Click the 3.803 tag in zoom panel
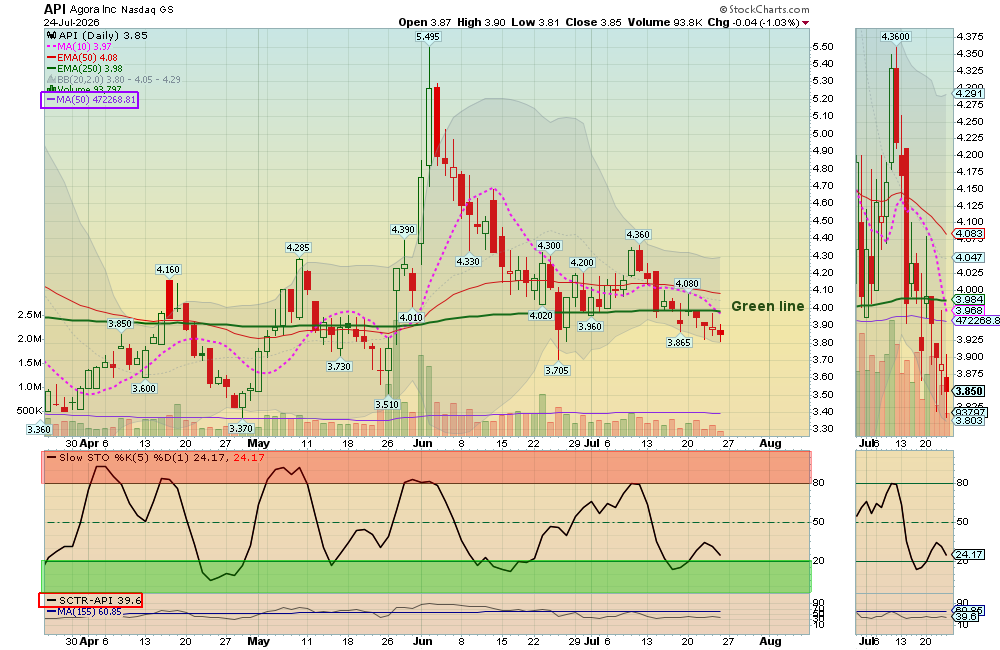 [x=969, y=420]
